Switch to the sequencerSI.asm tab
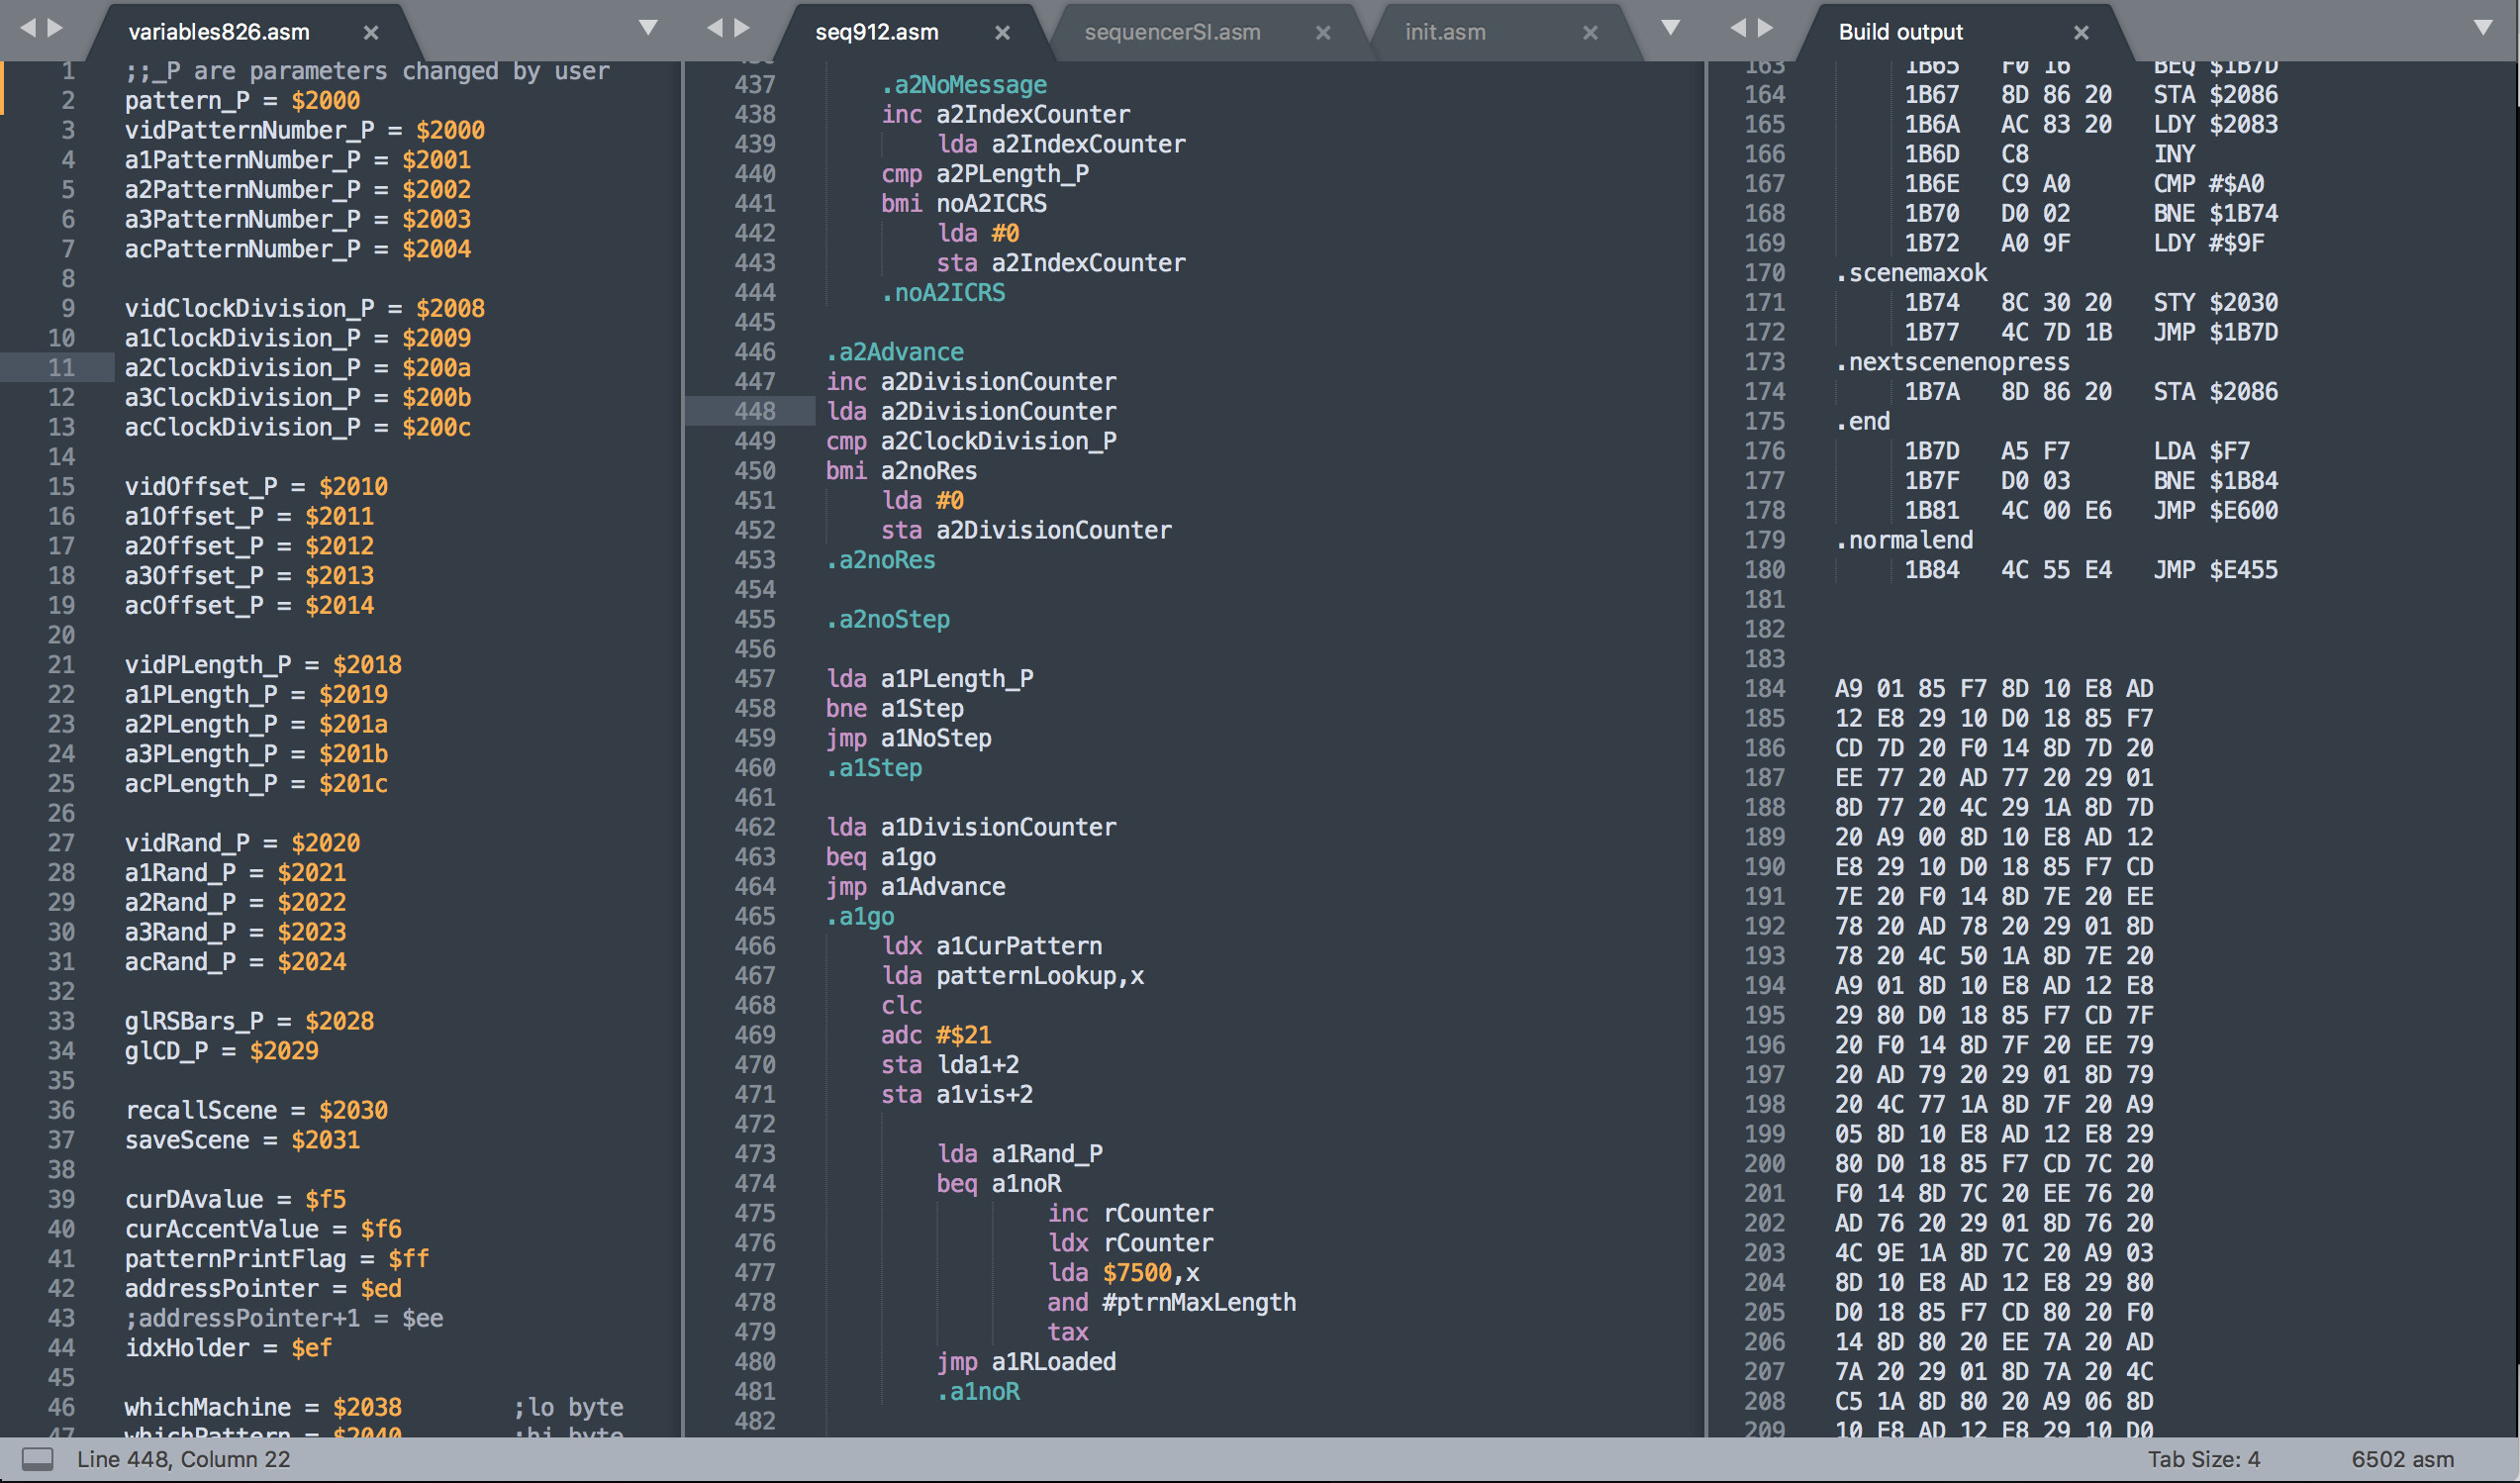Image resolution: width=2520 pixels, height=1483 pixels. (x=1172, y=32)
